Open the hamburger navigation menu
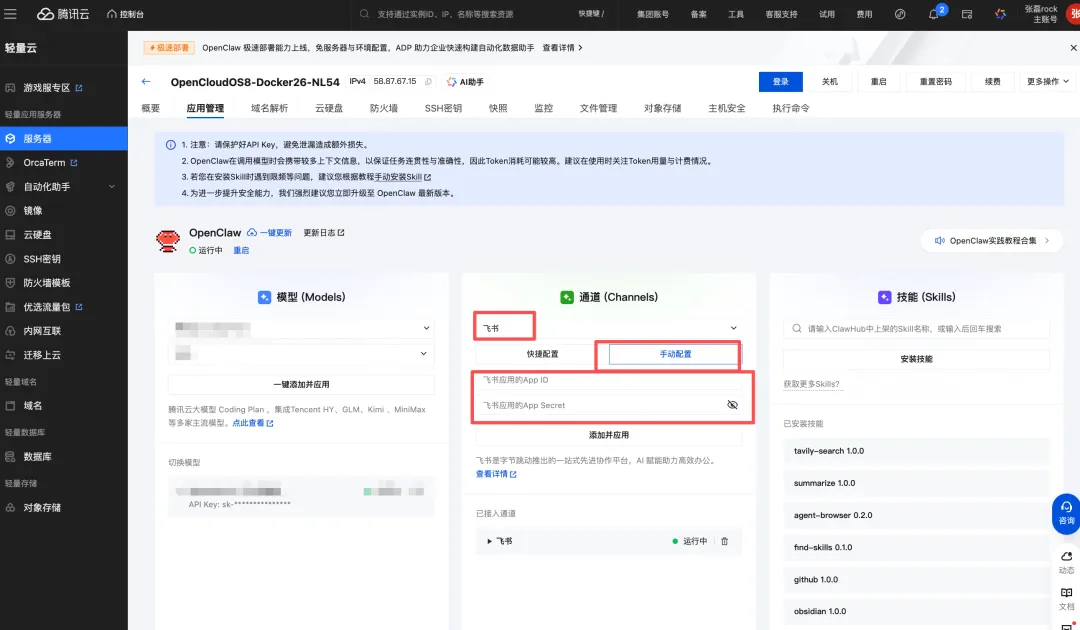Image resolution: width=1080 pixels, height=630 pixels. tap(10, 14)
